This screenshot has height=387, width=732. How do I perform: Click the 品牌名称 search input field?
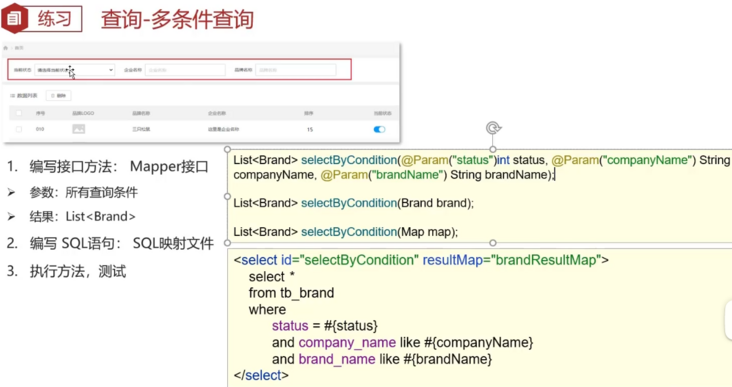pos(296,70)
